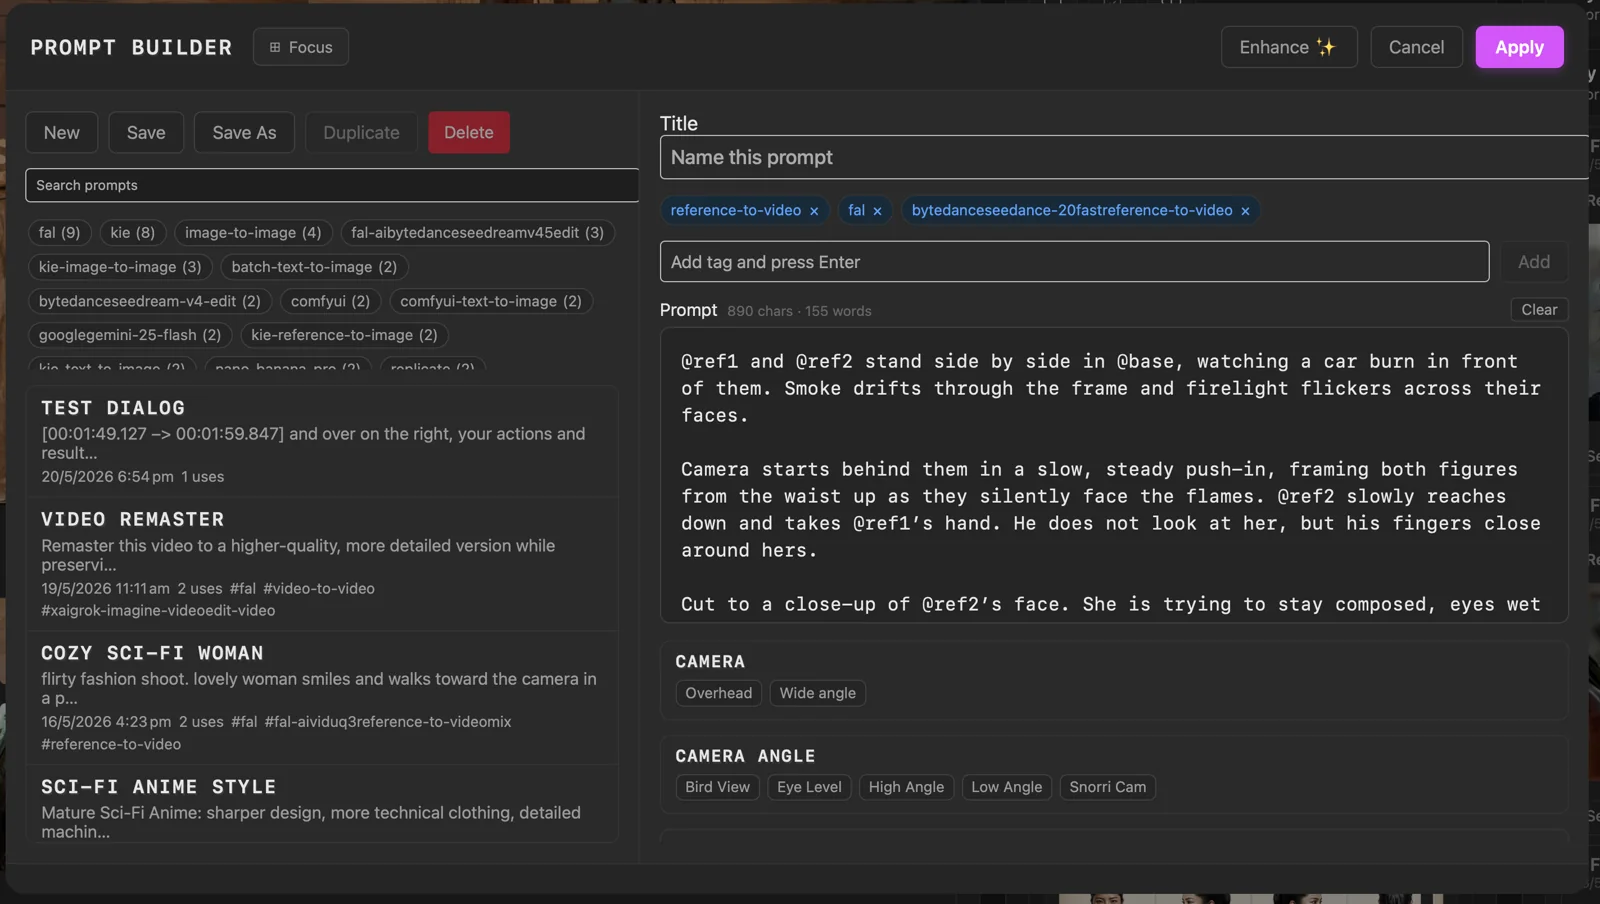Screen dimensions: 1600x904
Task: Filter by bytedanceseedream-v4-edit (2) tag
Action: click(150, 301)
